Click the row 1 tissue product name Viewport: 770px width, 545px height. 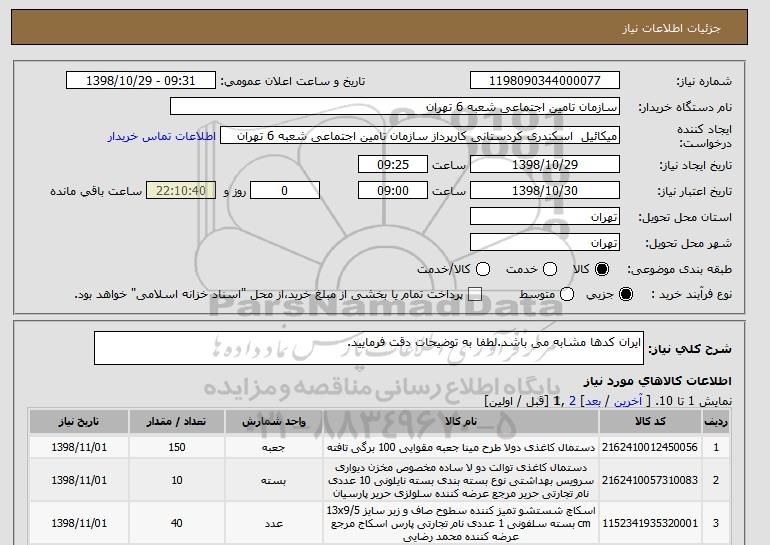pos(461,447)
